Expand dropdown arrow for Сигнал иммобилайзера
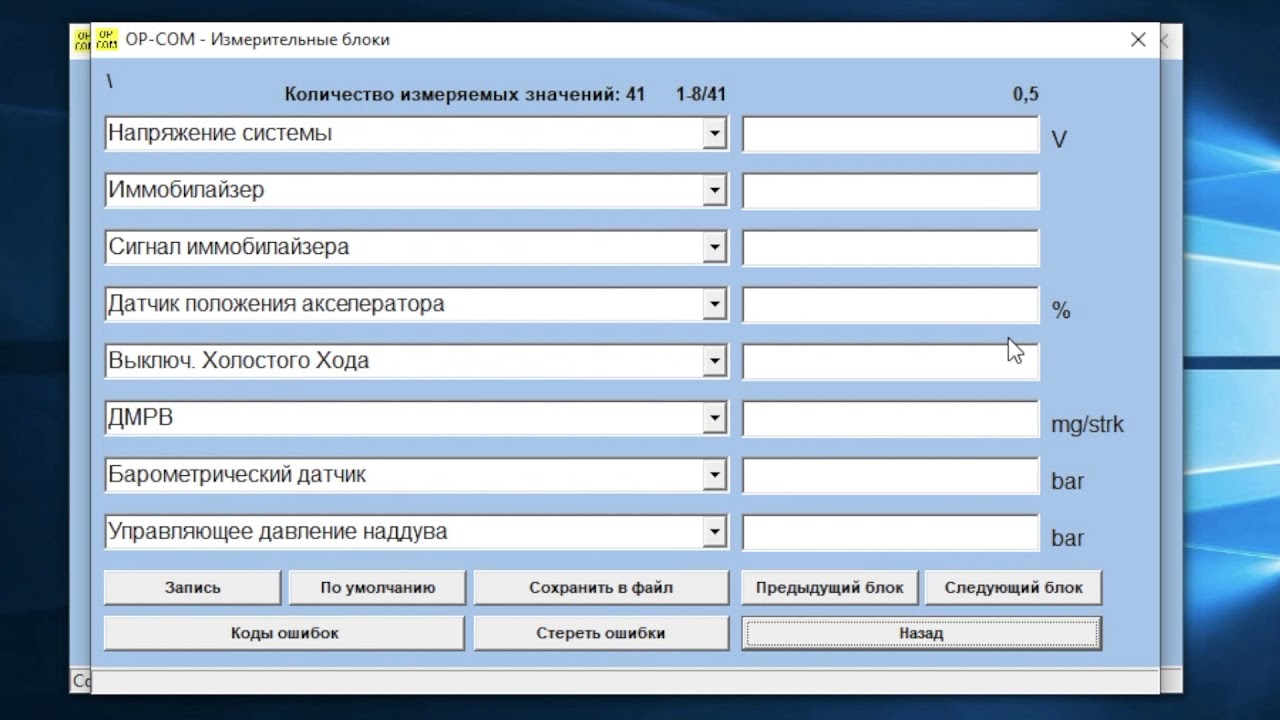1280x720 pixels. (714, 247)
